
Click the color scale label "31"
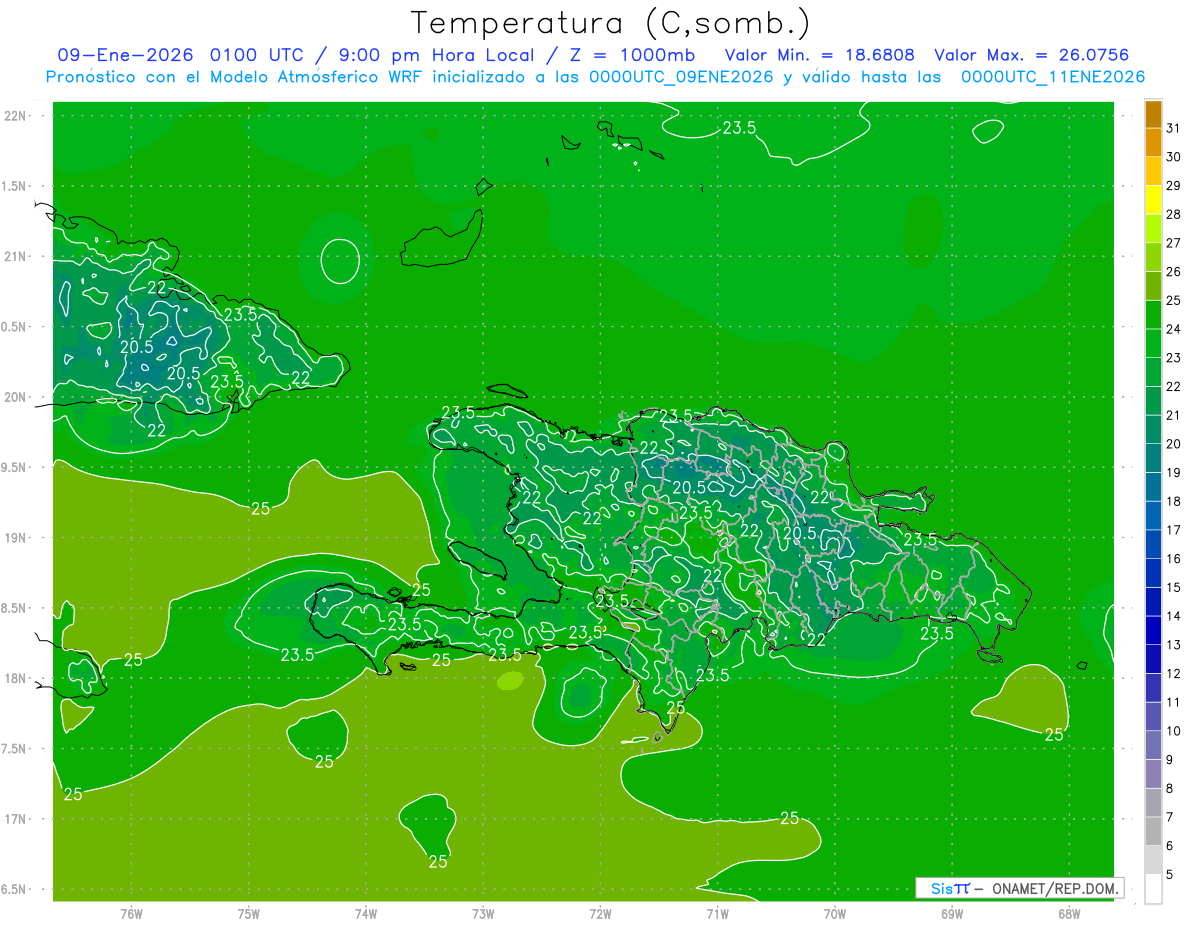click(x=1174, y=129)
